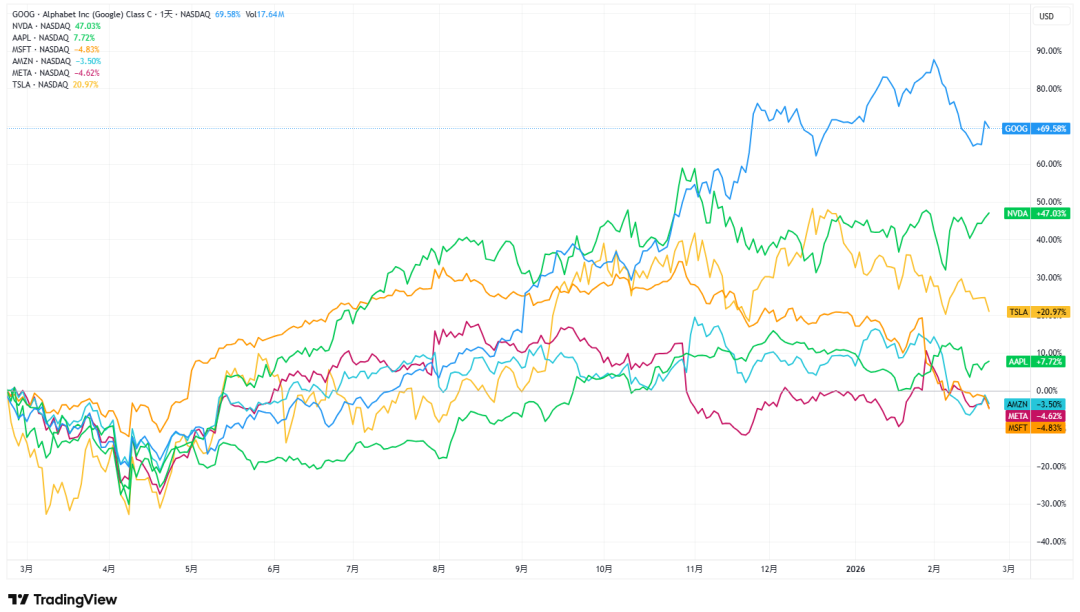Click the AMZN NASDAQ legend entry
1080x612 pixels.
pos(42,61)
